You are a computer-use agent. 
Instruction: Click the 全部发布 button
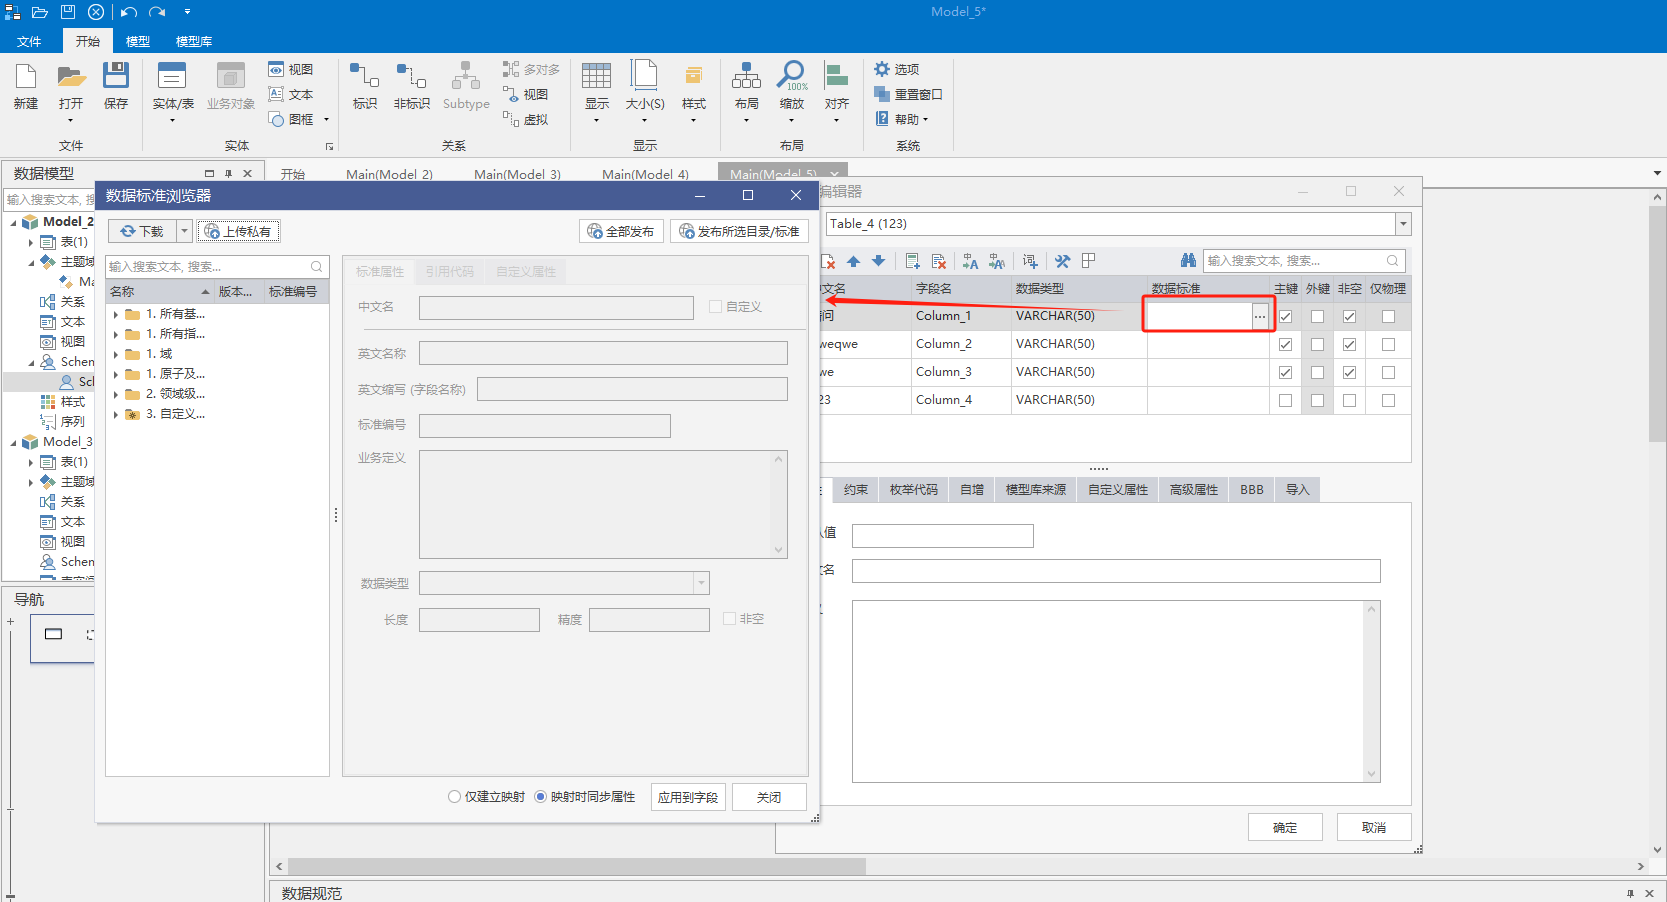pos(621,231)
